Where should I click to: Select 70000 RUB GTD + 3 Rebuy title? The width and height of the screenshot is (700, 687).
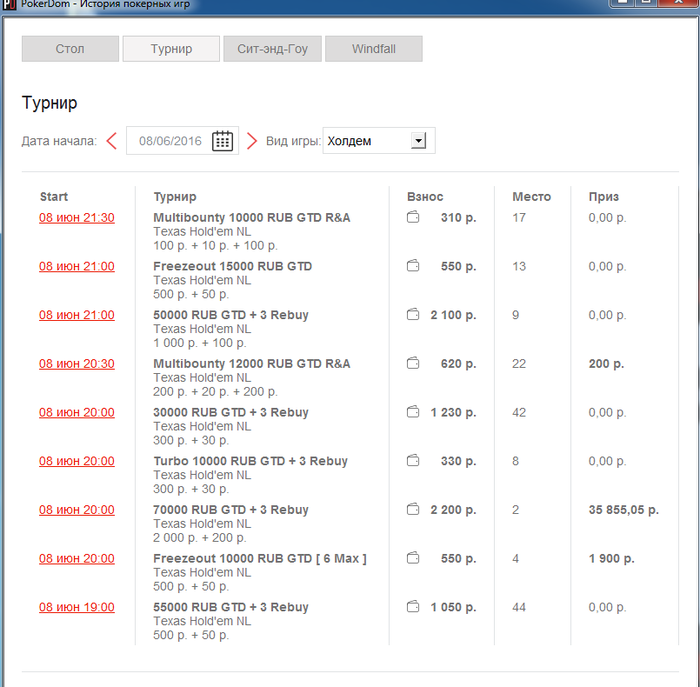pyautogui.click(x=231, y=509)
